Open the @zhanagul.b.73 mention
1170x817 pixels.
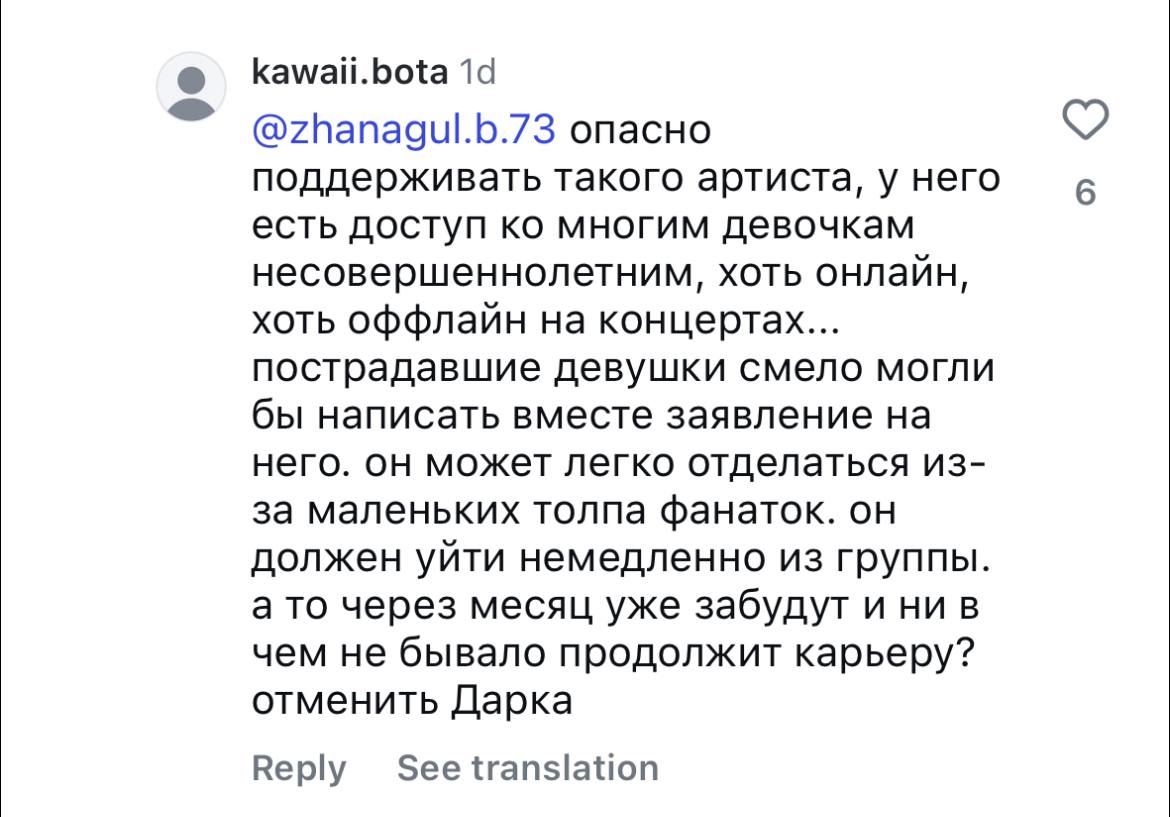pyautogui.click(x=404, y=130)
